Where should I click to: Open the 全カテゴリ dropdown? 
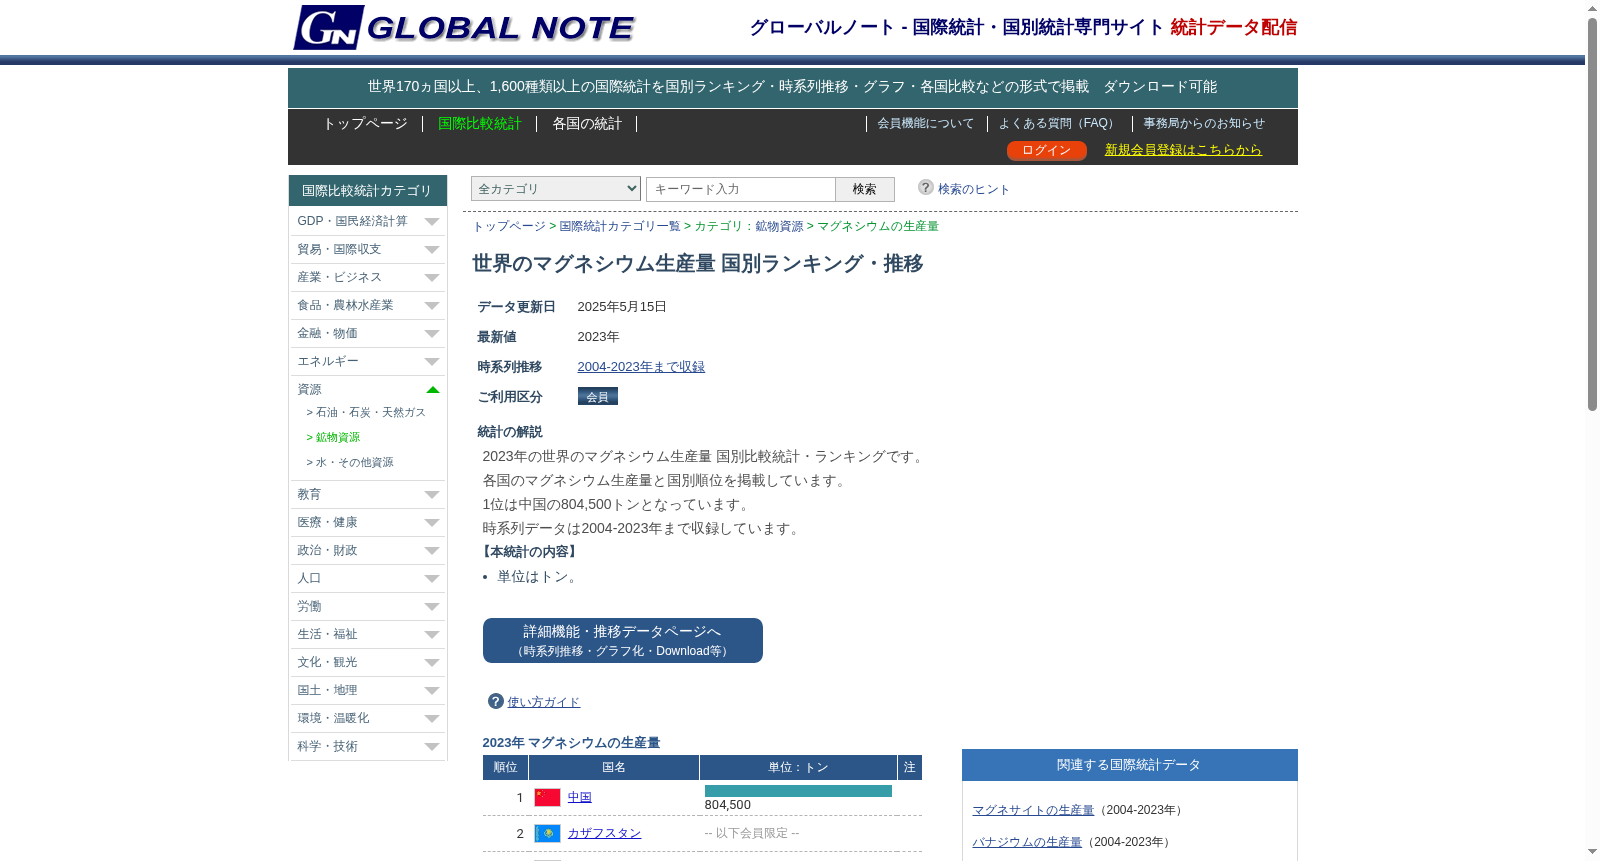pyautogui.click(x=555, y=188)
